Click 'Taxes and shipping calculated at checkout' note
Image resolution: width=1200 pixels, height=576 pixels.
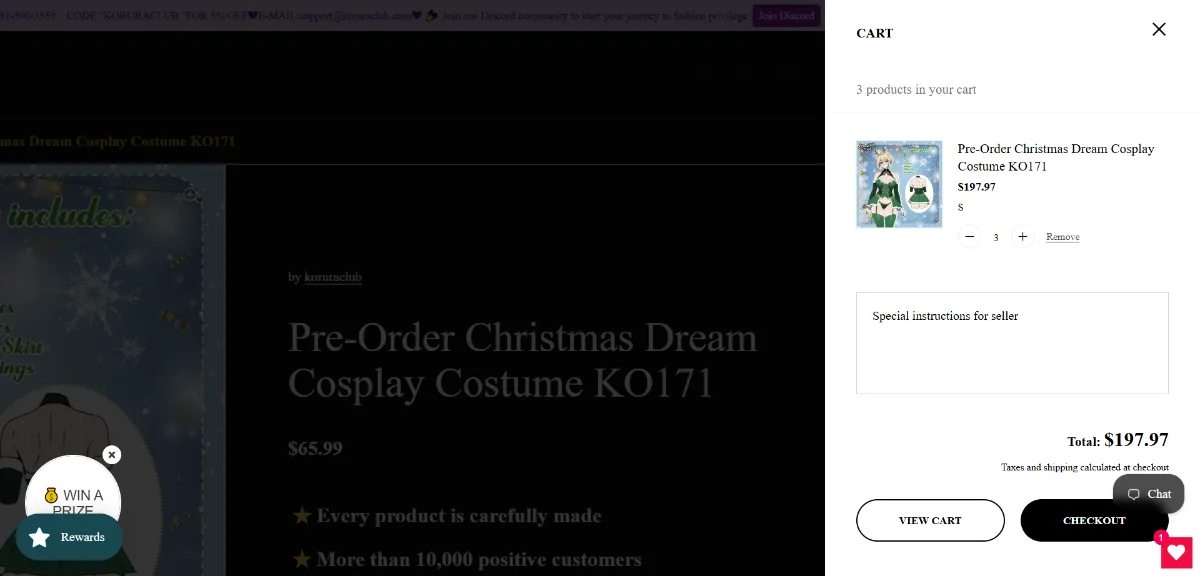point(1085,467)
